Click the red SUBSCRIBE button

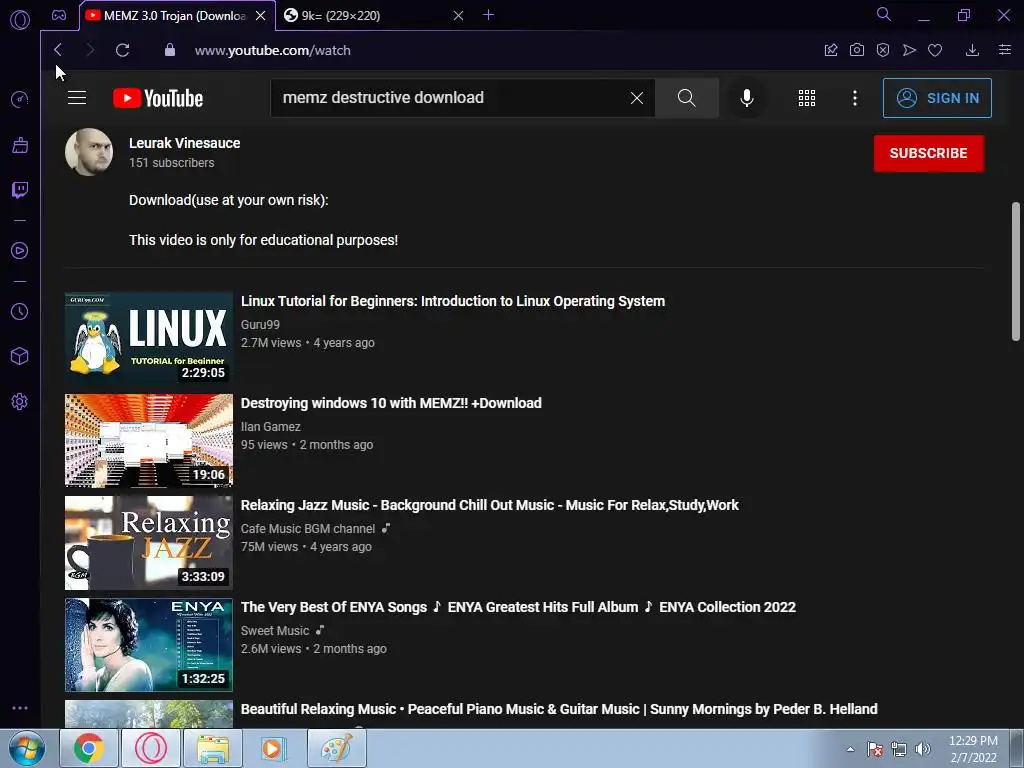[x=929, y=153]
